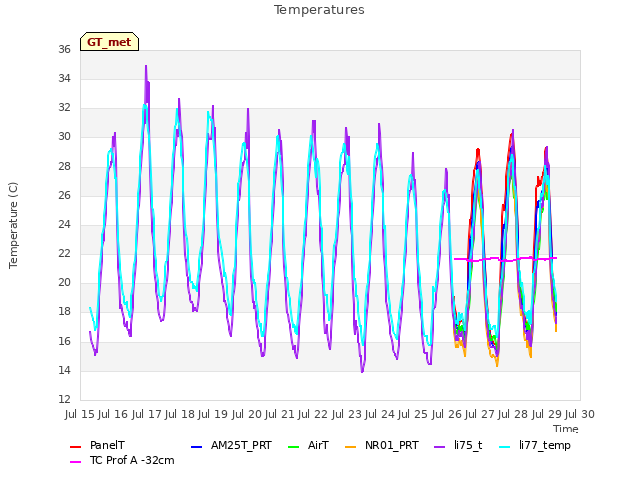Click the purple minimum dip near 14 on Jul 23
This screenshot has width=640, height=480.
coord(362,371)
